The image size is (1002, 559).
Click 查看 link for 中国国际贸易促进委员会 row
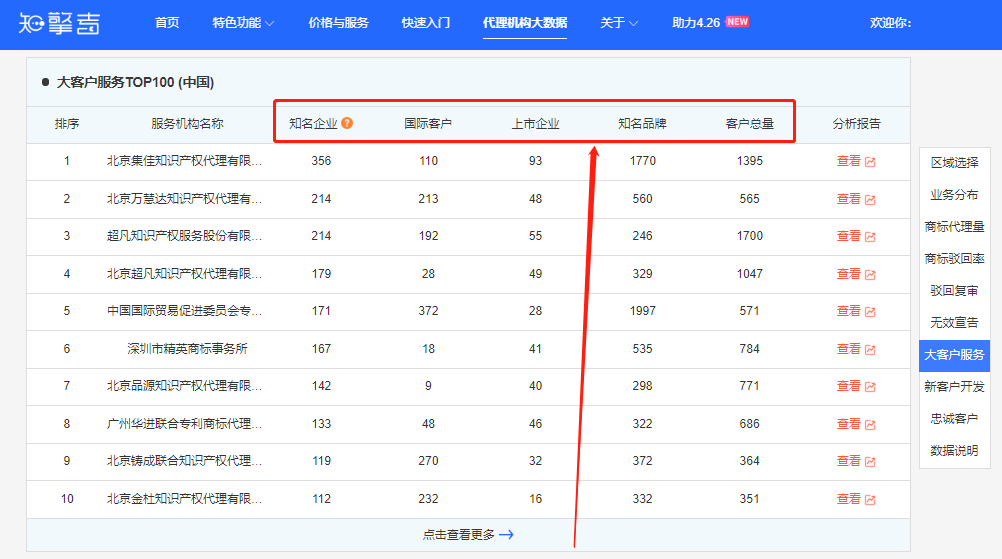tap(849, 310)
